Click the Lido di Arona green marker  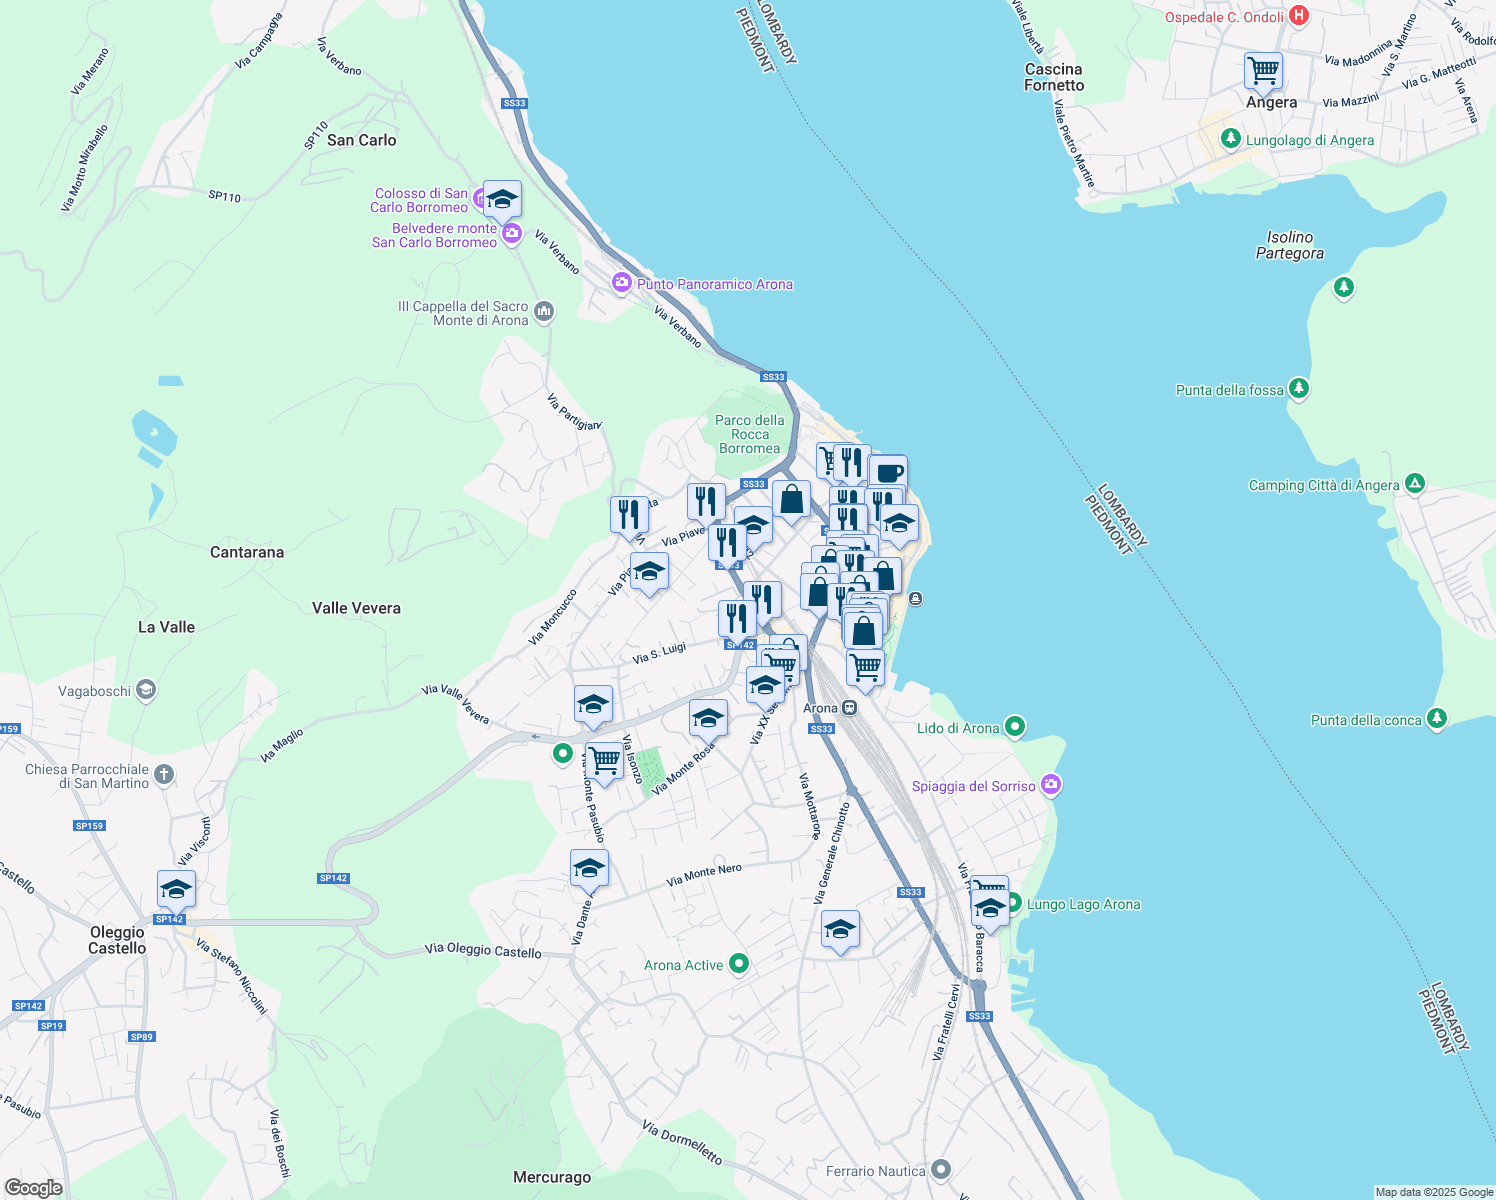coord(1015,726)
